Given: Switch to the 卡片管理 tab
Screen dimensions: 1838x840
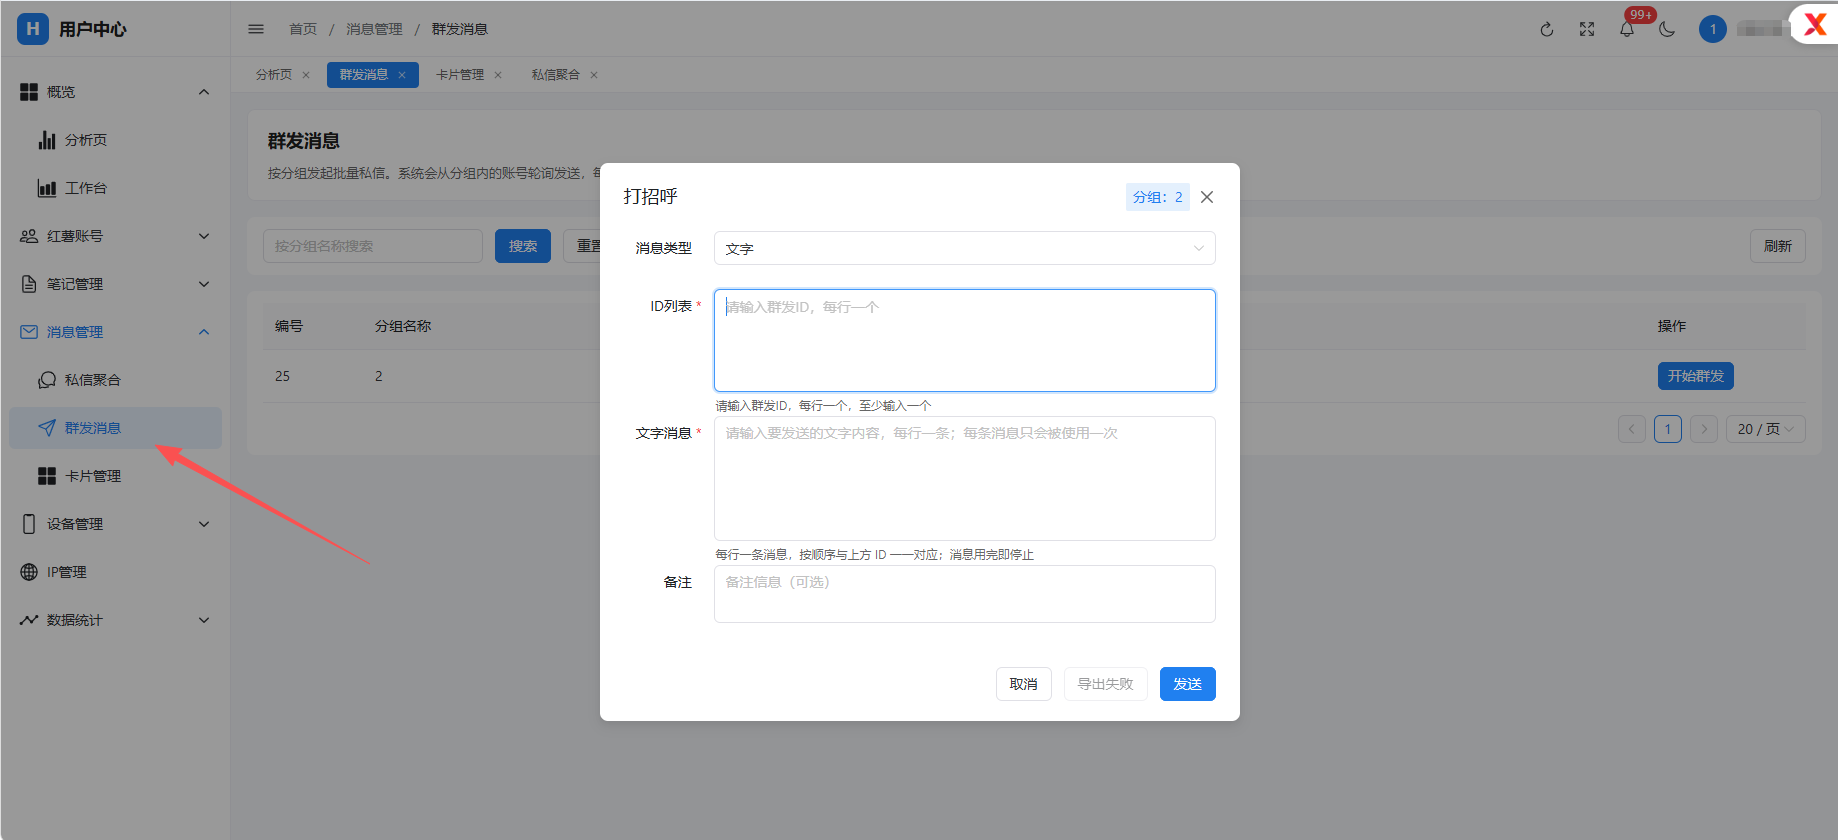Looking at the screenshot, I should pos(460,75).
